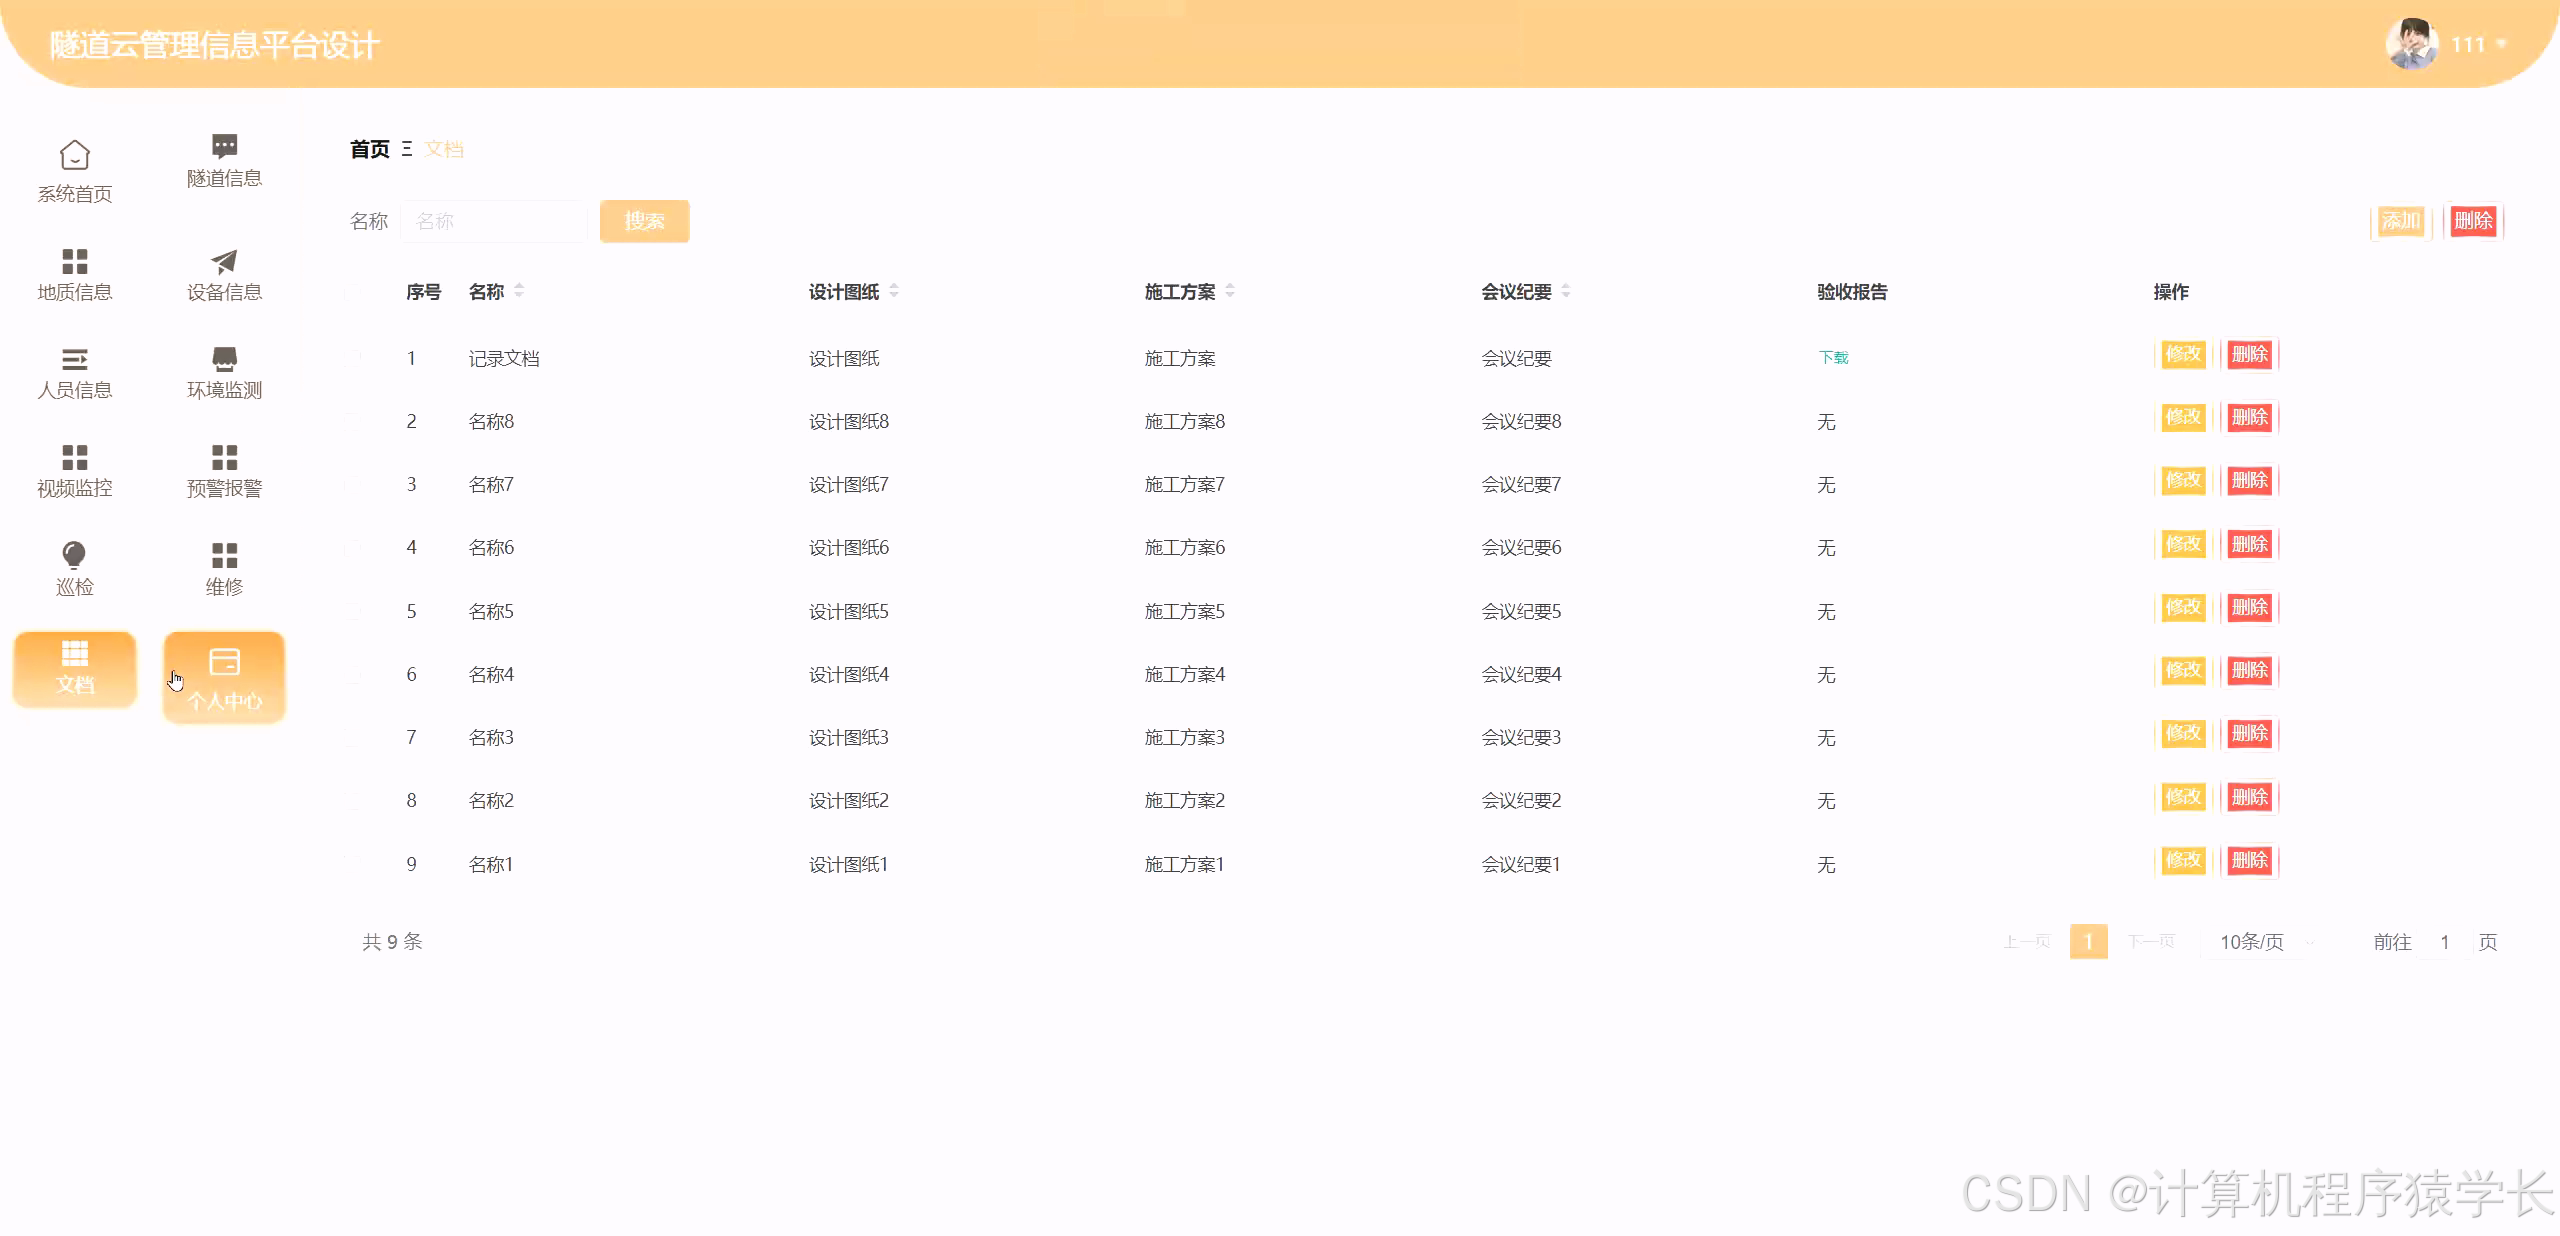Click the 名称2 cell

pyautogui.click(x=491, y=800)
